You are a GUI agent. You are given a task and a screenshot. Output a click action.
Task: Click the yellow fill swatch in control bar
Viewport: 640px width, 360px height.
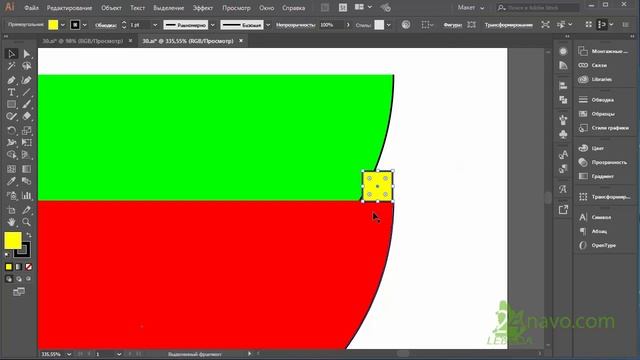coord(53,25)
